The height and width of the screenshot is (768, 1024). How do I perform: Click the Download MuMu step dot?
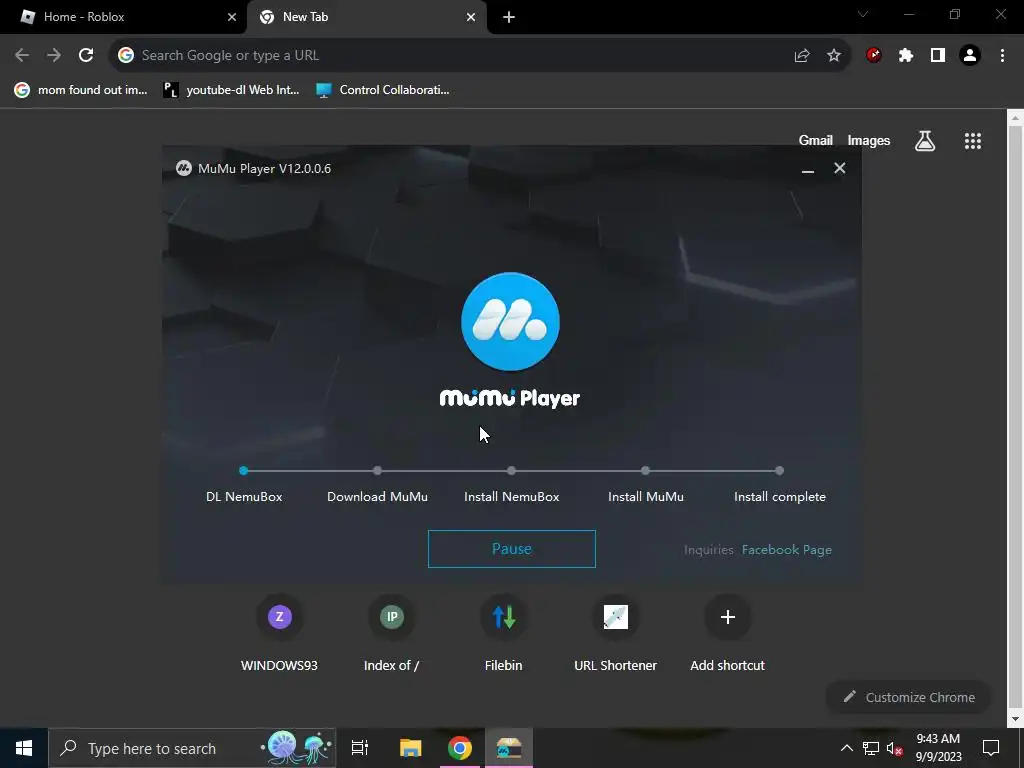(x=377, y=470)
